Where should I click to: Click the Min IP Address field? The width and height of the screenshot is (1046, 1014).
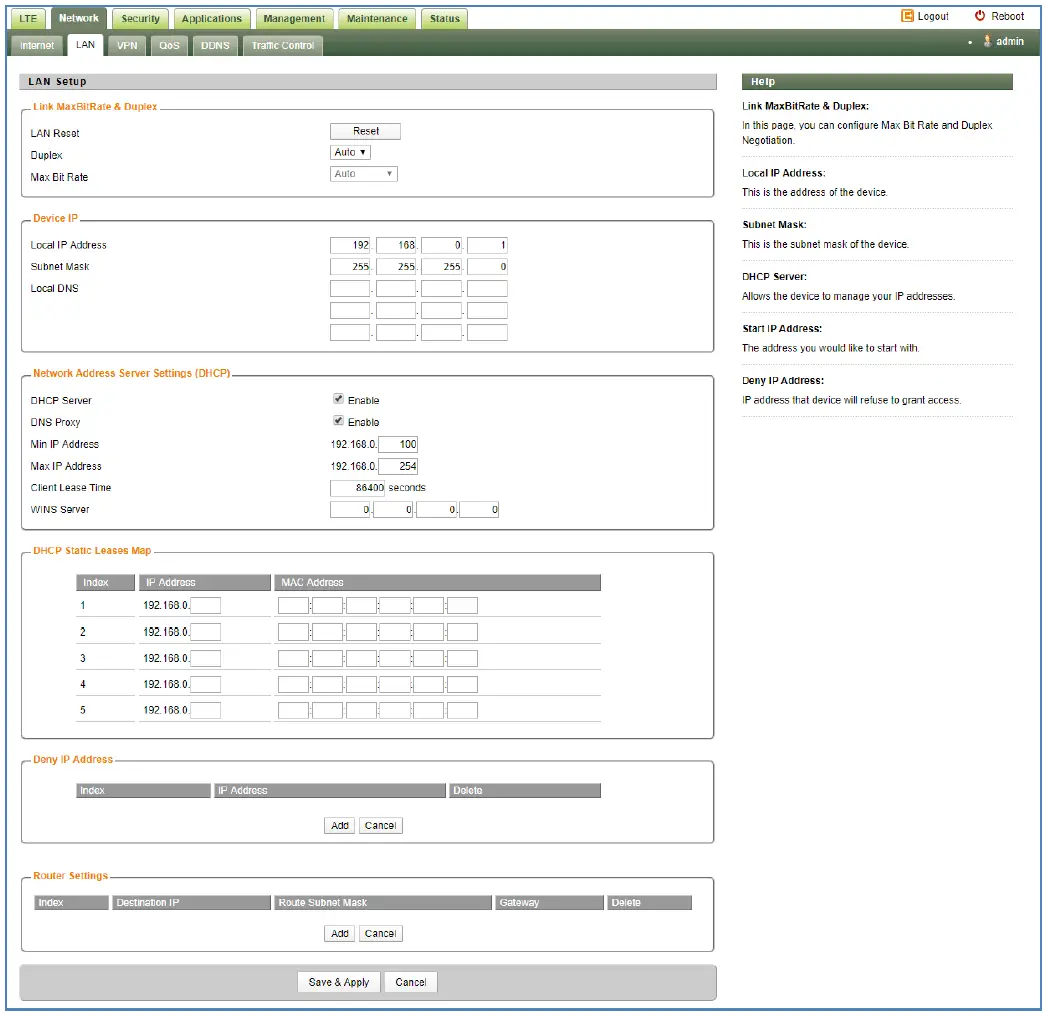pyautogui.click(x=398, y=444)
